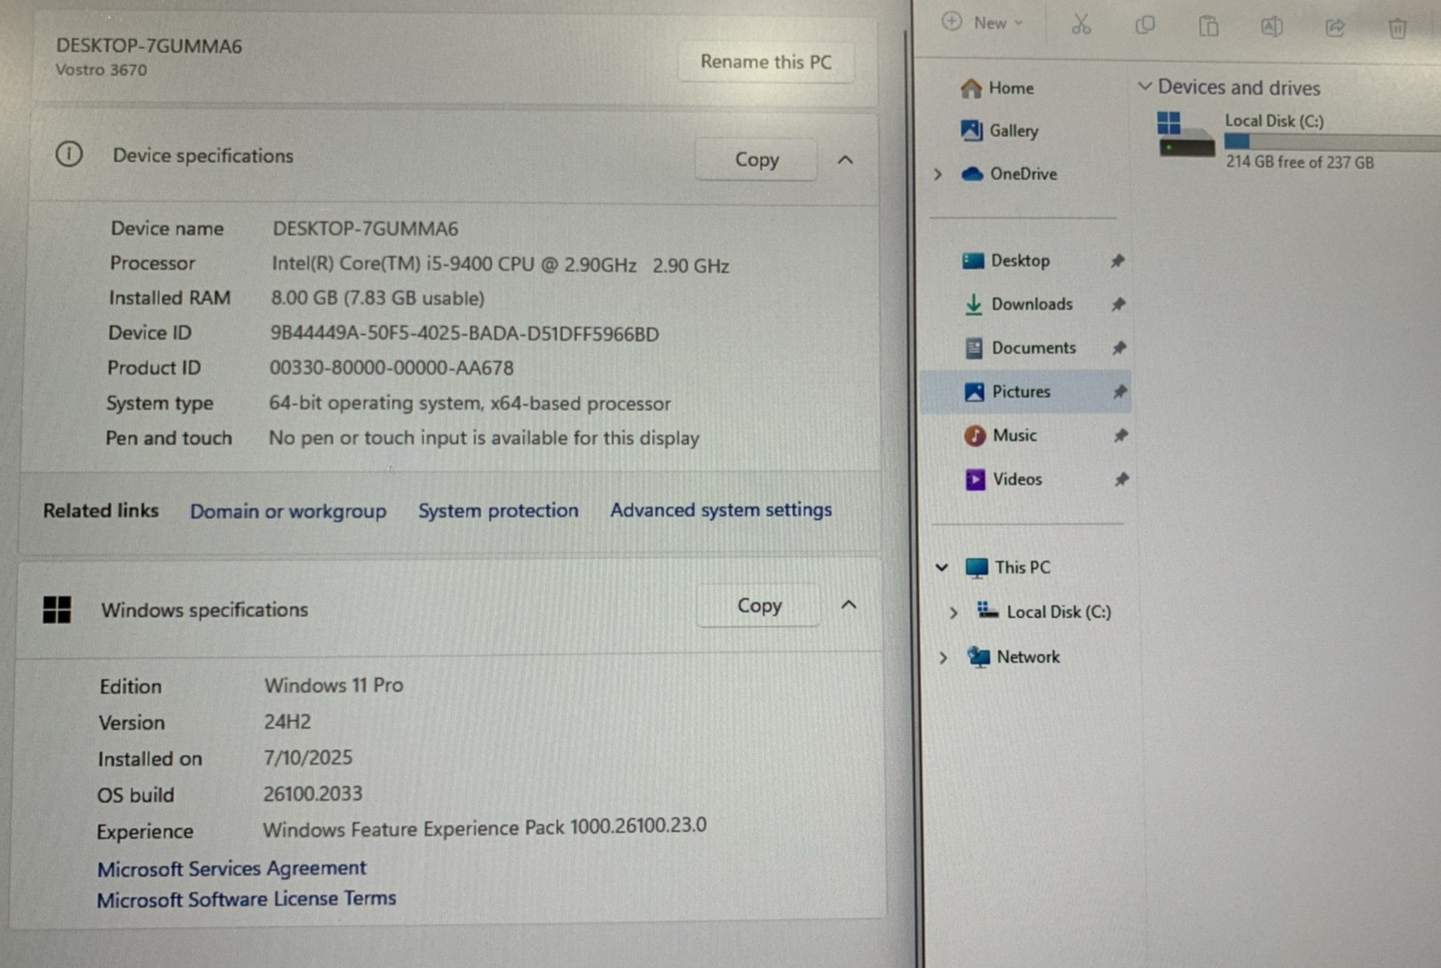The image size is (1441, 968).
Task: Unpin Desktop using its pin icon
Action: (1118, 261)
